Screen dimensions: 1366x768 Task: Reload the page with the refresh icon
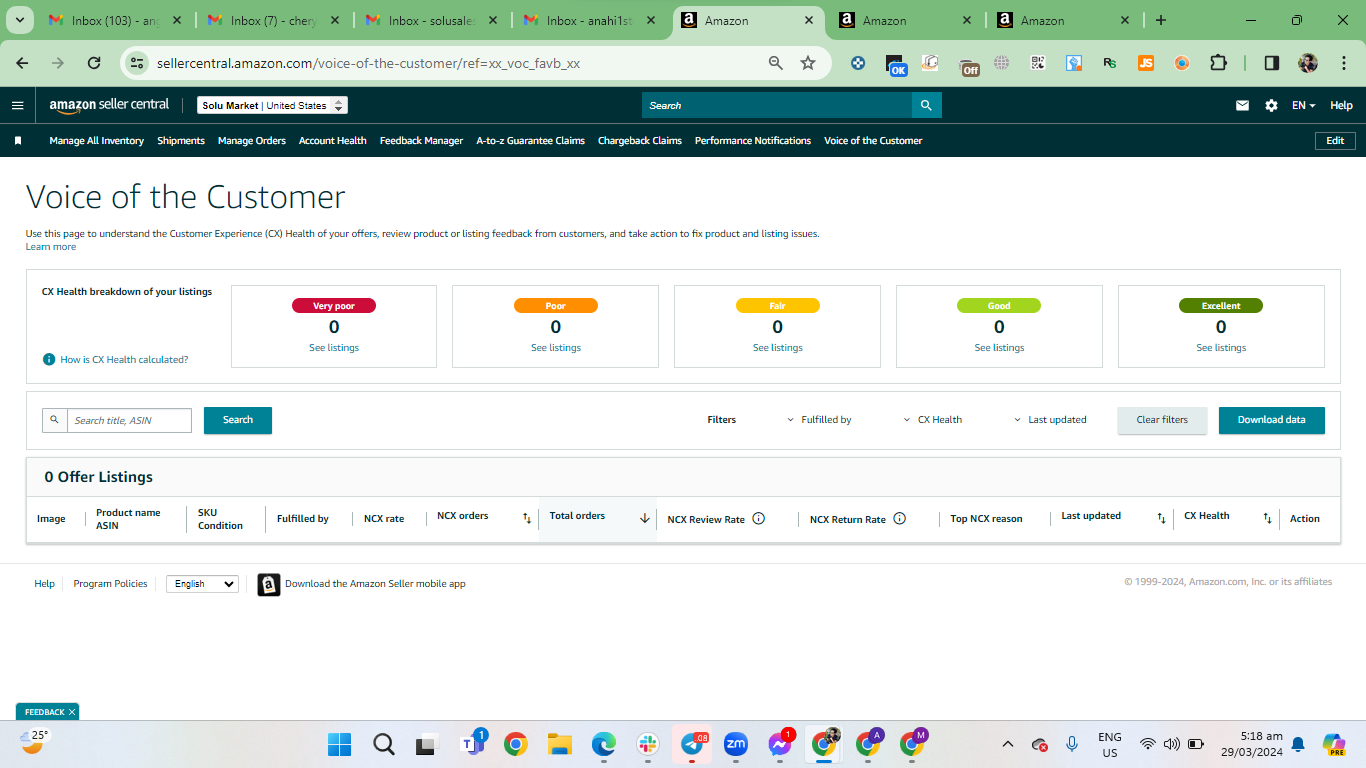[94, 63]
